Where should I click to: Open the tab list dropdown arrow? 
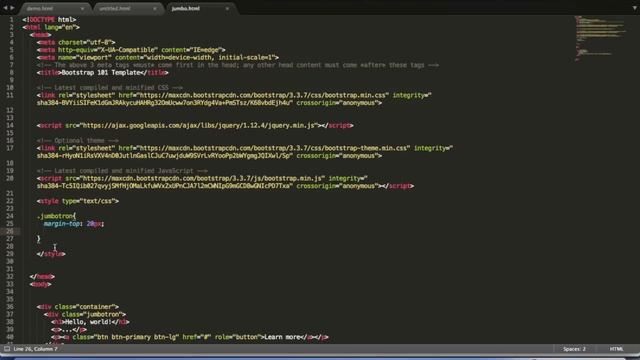tap(634, 8)
